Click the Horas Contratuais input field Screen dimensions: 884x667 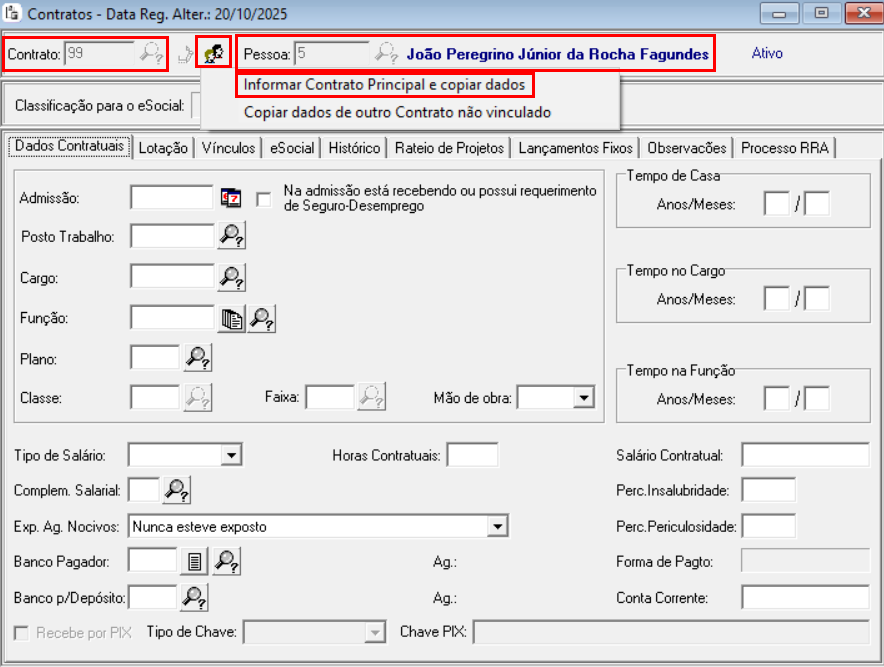pos(472,456)
